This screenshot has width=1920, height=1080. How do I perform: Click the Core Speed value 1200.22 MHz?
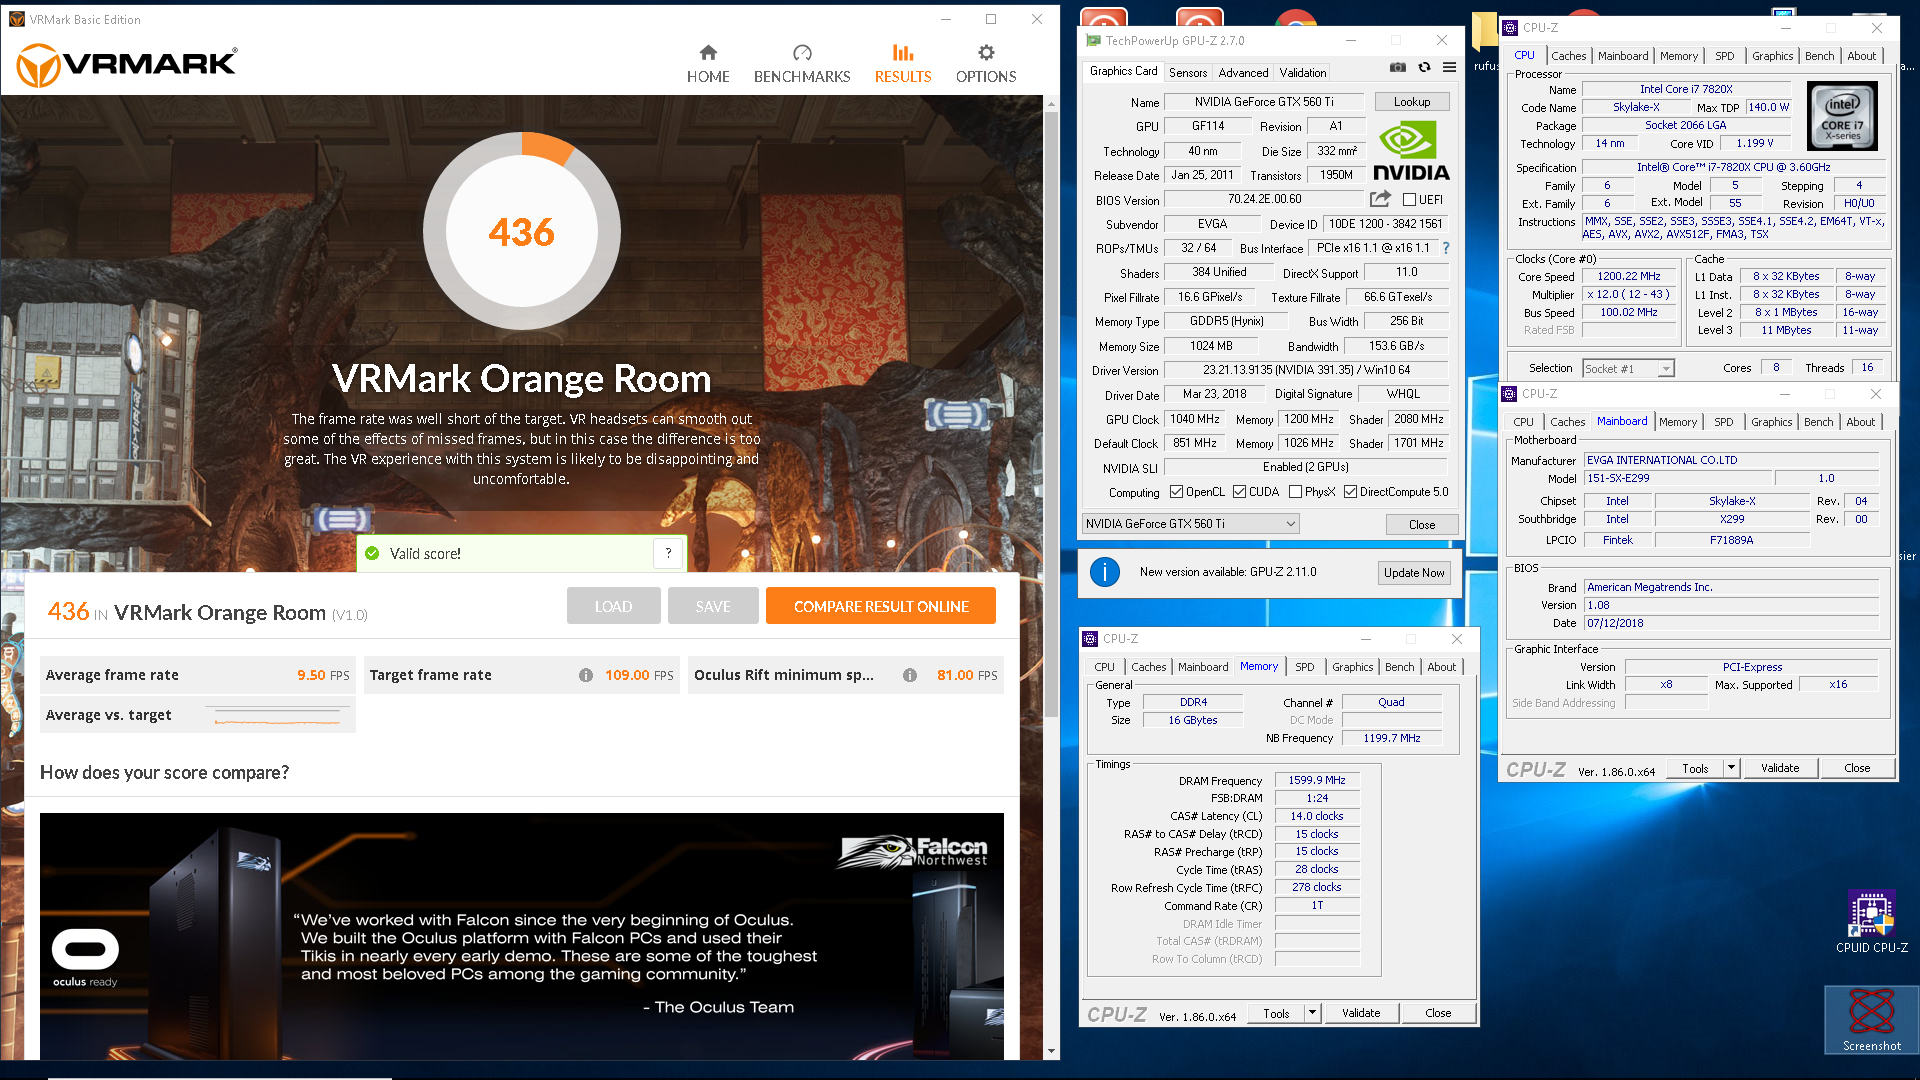[1628, 277]
